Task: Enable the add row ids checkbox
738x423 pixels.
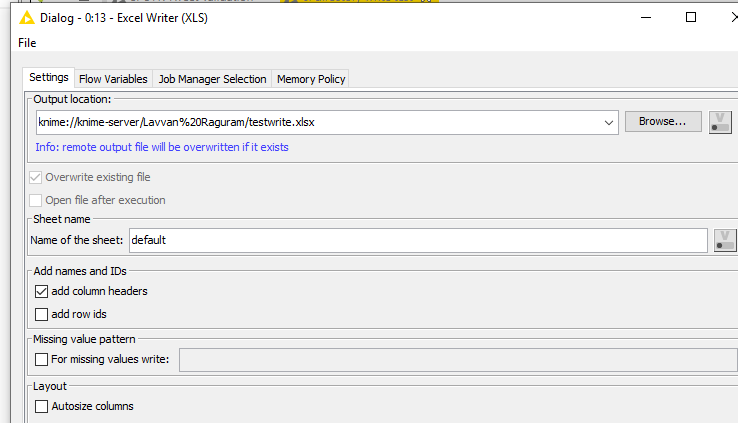Action: [41, 314]
